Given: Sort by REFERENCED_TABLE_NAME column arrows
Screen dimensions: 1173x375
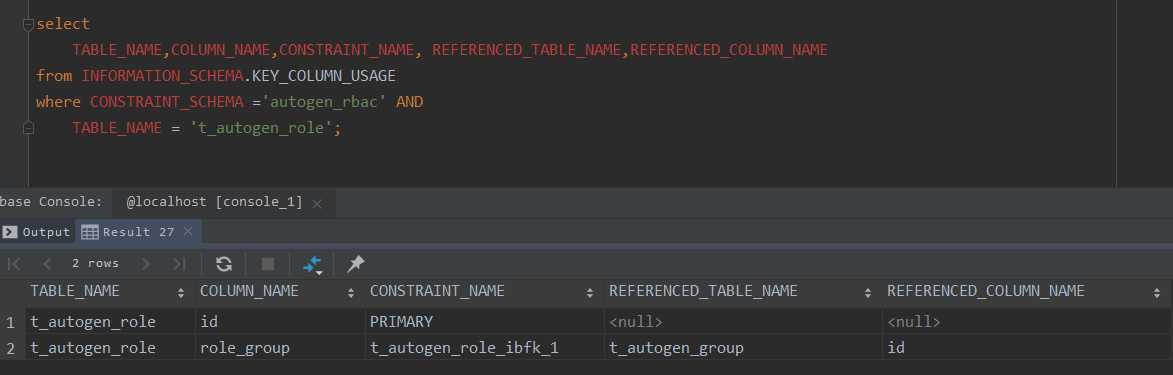Looking at the screenshot, I should tap(868, 293).
